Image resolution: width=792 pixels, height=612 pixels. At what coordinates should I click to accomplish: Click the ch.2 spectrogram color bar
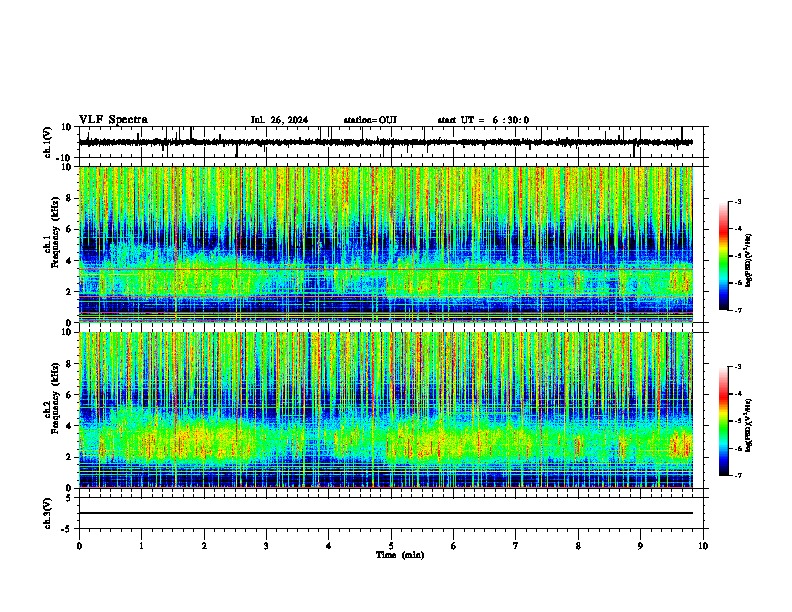click(724, 421)
